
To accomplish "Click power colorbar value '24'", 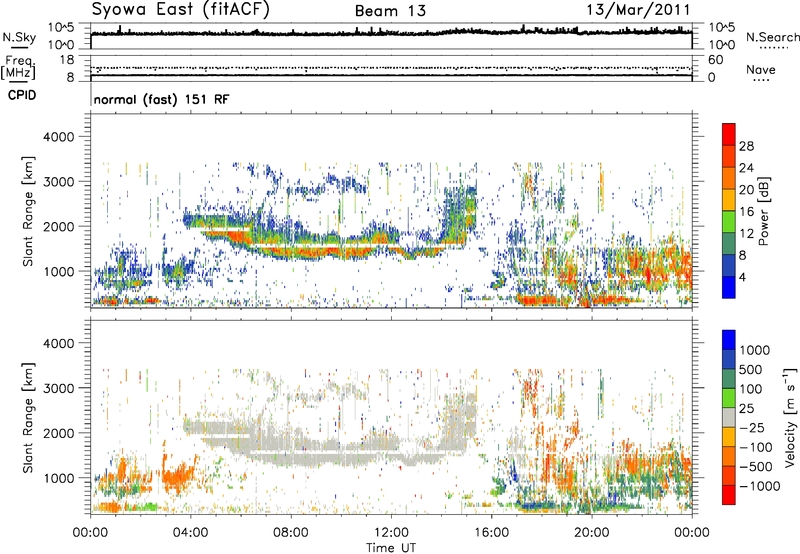I will 746,168.
